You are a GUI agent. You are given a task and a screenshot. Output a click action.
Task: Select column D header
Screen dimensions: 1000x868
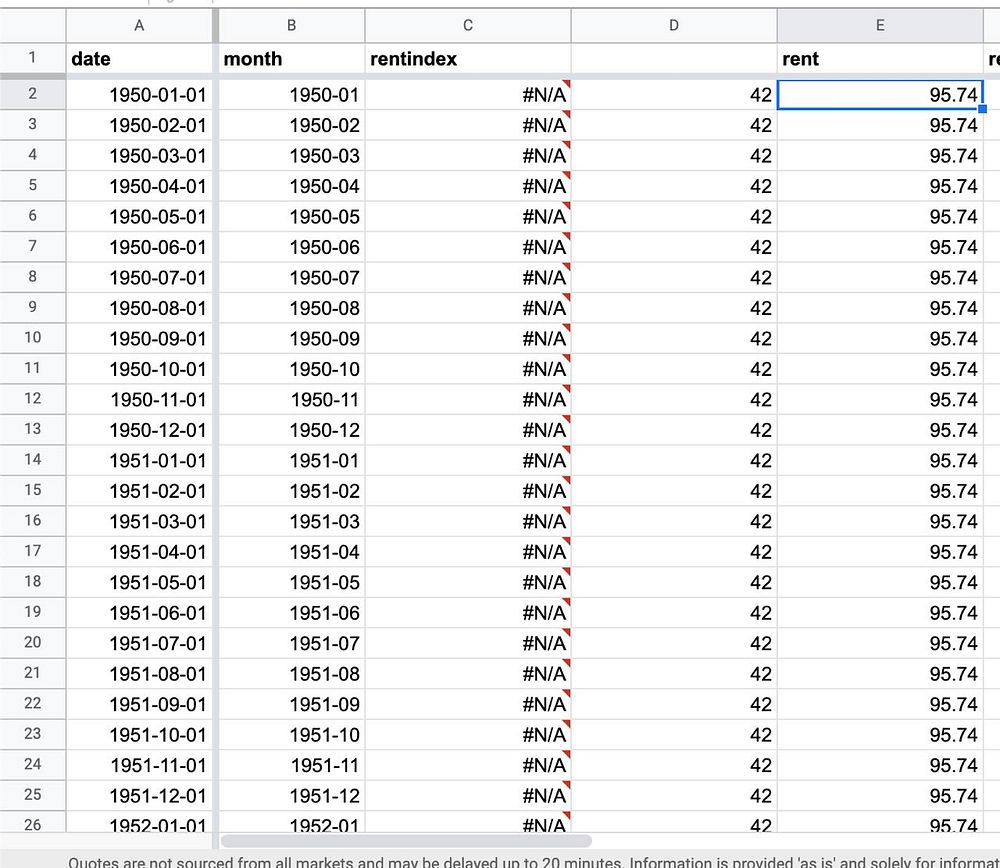coord(673,26)
